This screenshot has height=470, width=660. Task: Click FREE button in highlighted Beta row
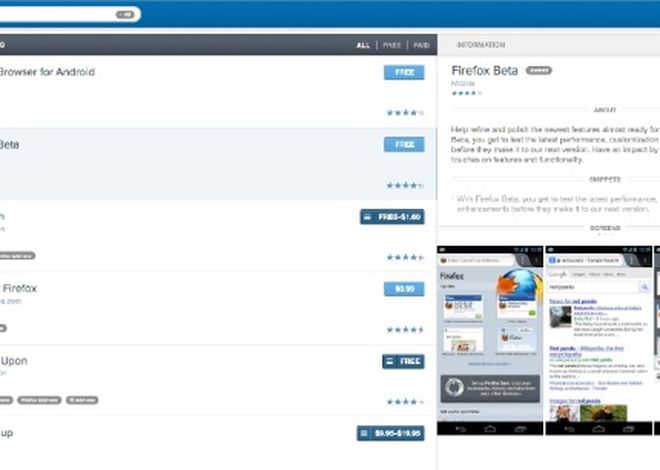point(404,145)
